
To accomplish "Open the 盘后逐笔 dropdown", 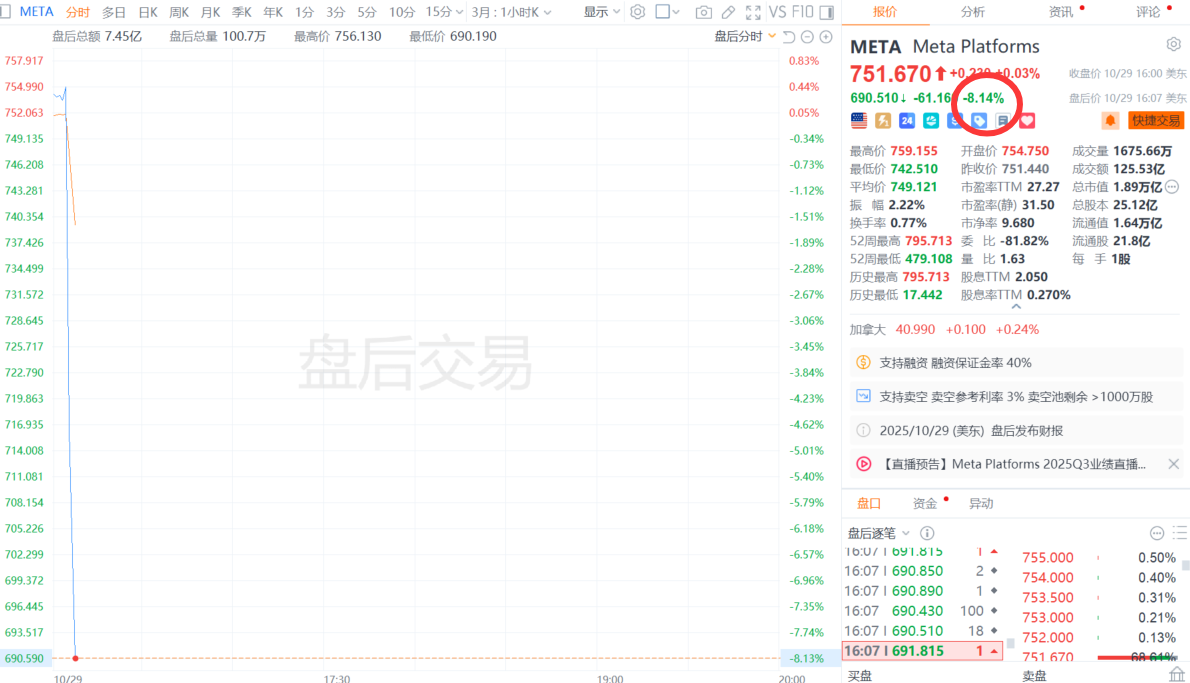I will tap(879, 533).
